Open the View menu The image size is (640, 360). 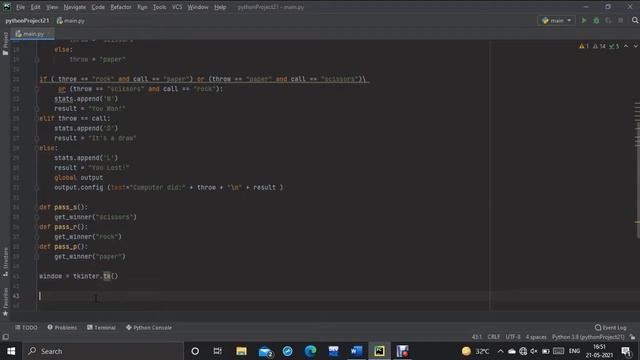click(52, 7)
